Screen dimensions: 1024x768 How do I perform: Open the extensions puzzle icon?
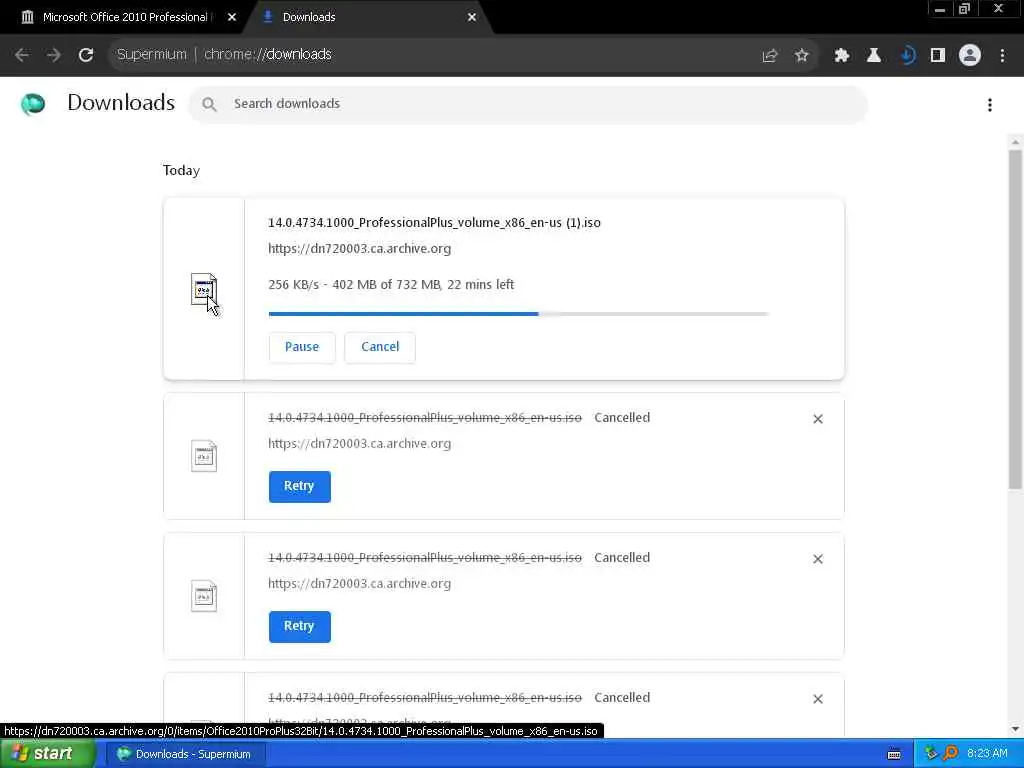tap(842, 56)
